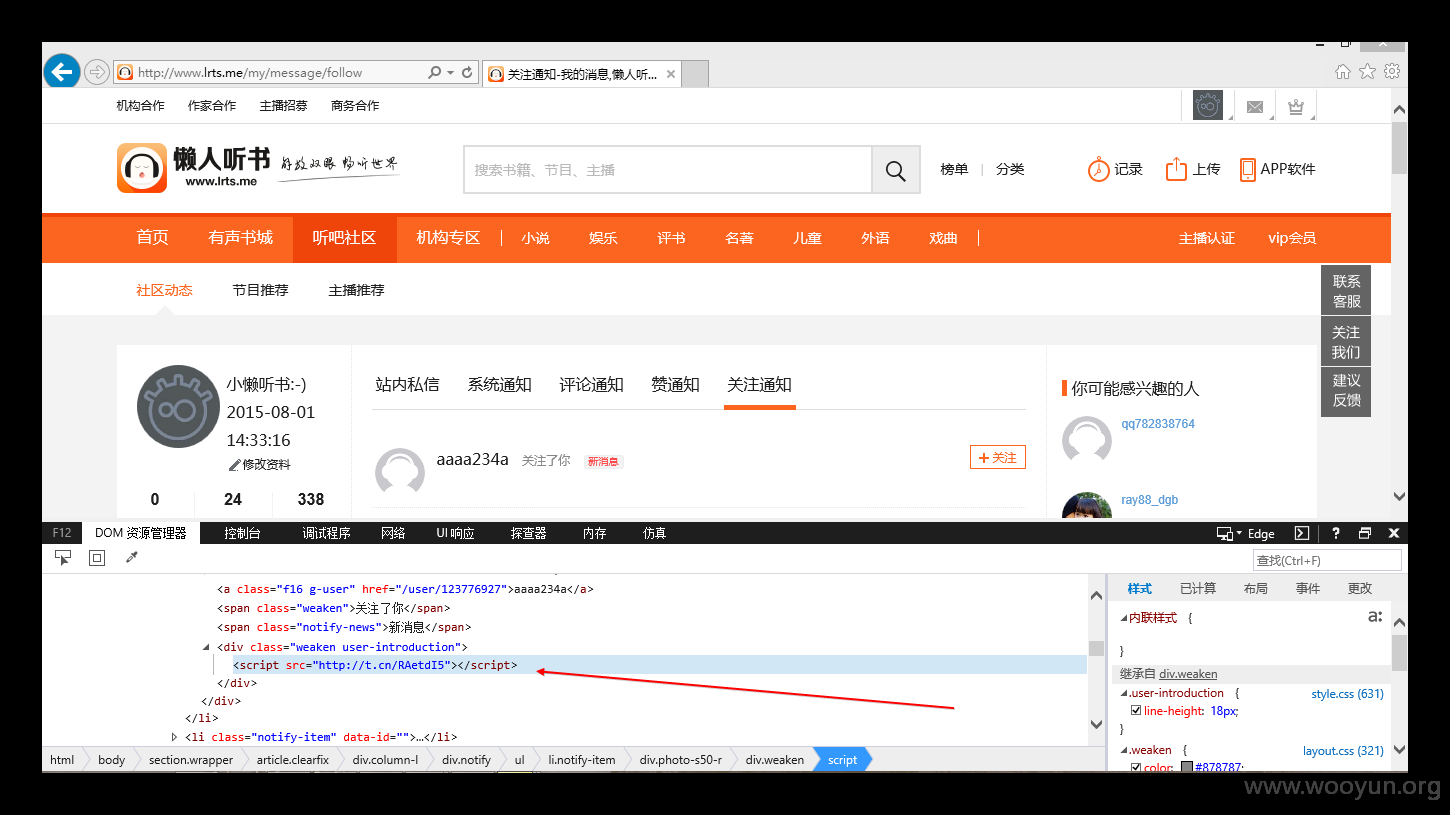This screenshot has height=815, width=1450.
Task: Open the IE home icon
Action: point(1343,71)
